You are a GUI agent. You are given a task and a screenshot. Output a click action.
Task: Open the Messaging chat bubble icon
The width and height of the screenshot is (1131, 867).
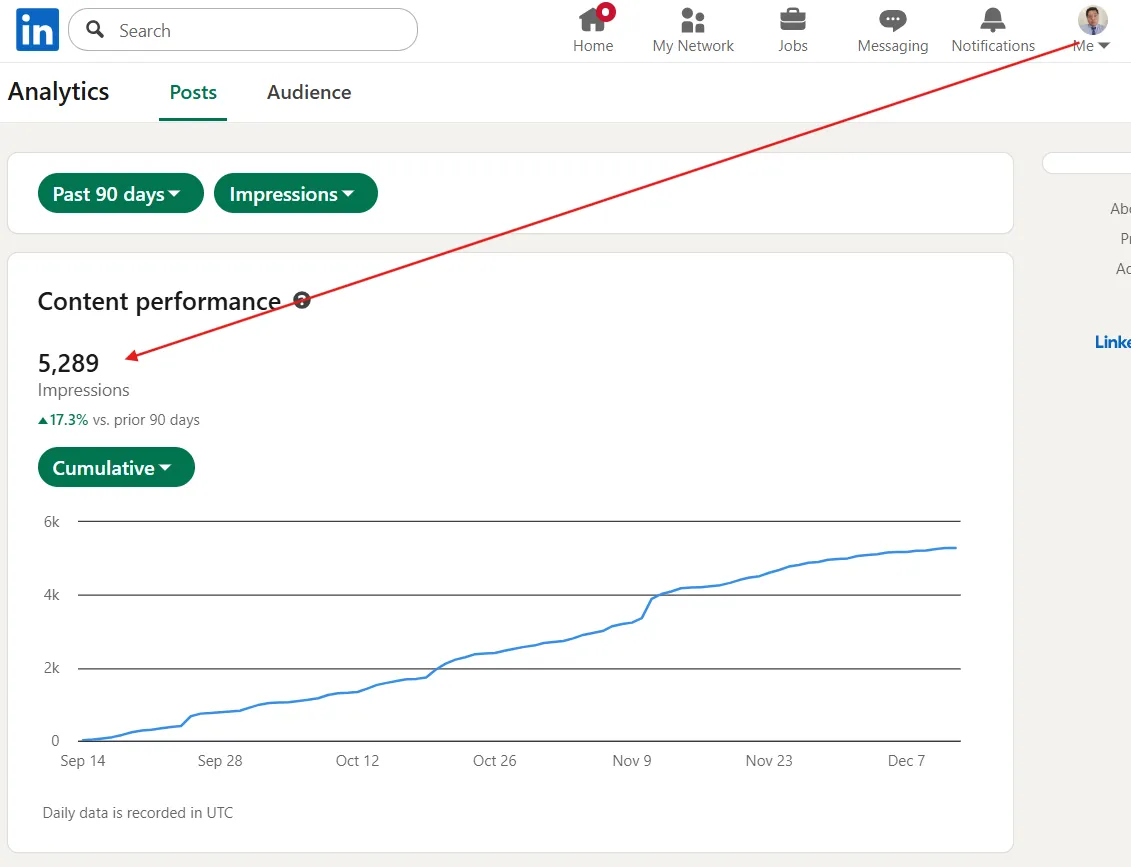[892, 20]
